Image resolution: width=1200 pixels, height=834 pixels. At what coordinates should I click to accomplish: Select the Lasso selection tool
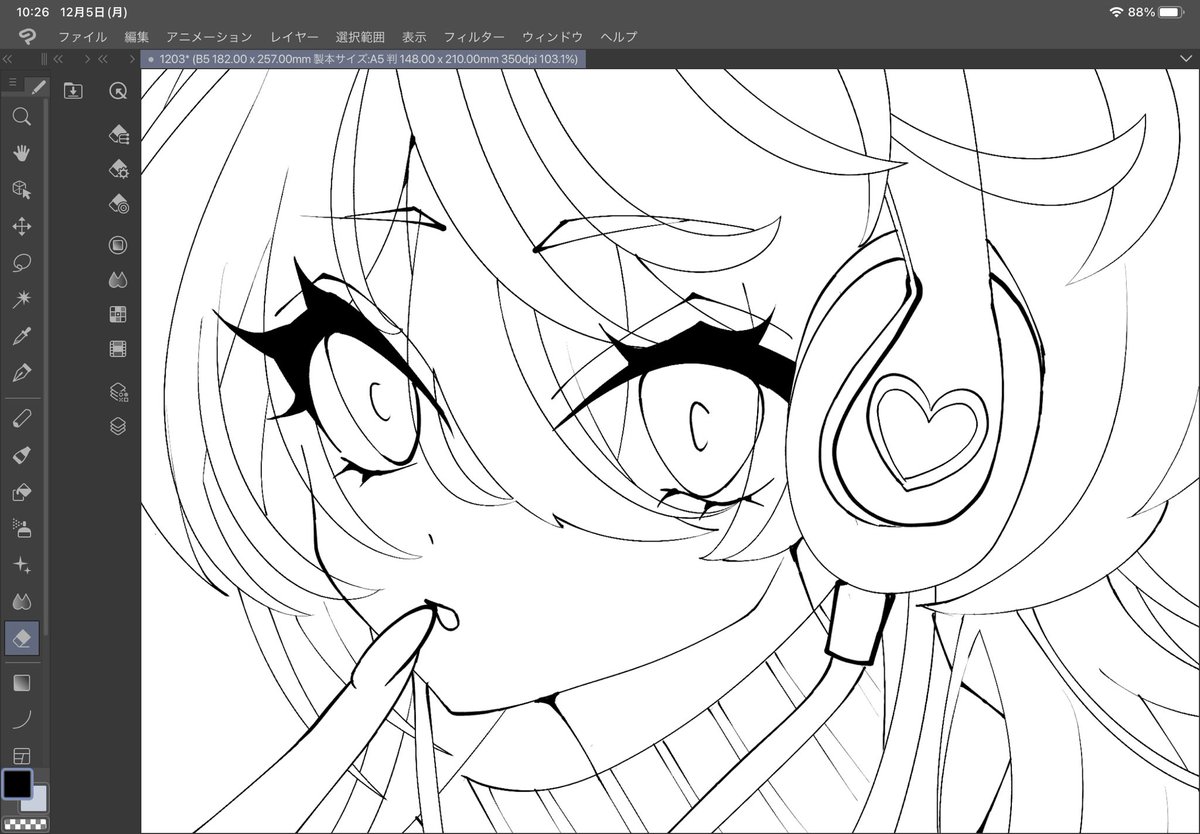[21, 263]
